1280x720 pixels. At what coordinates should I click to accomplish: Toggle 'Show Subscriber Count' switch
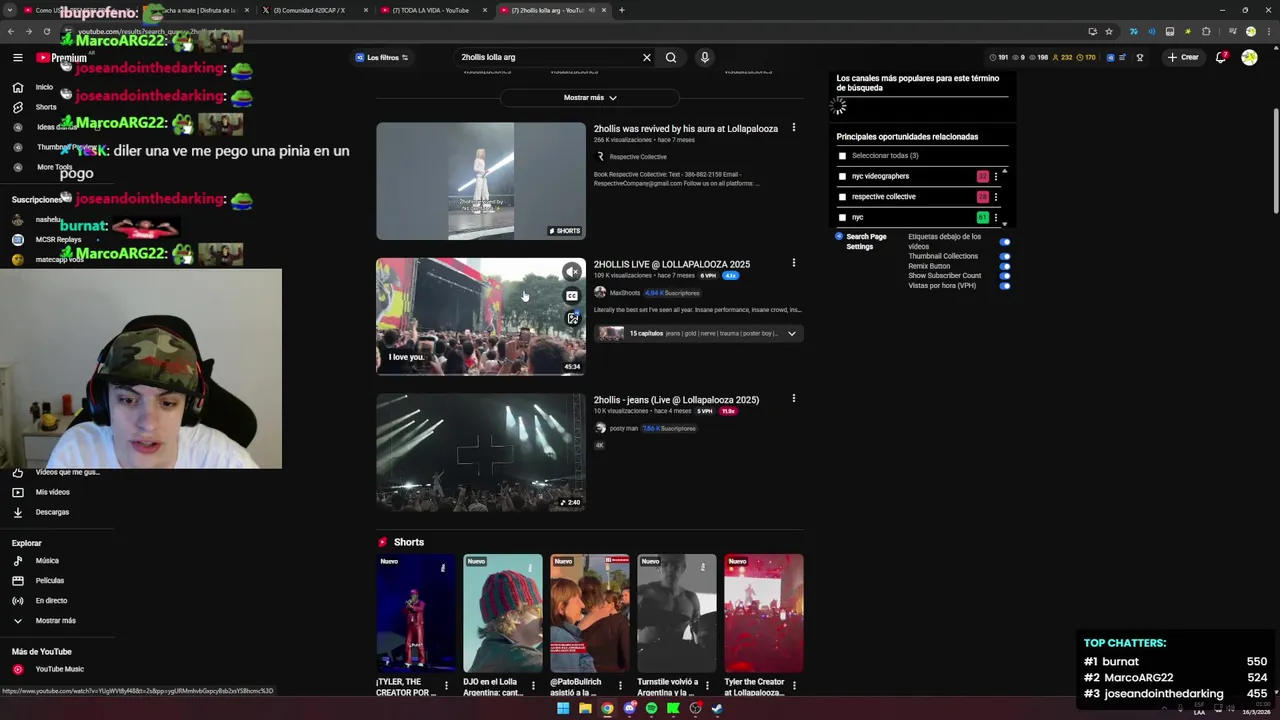click(x=1005, y=276)
